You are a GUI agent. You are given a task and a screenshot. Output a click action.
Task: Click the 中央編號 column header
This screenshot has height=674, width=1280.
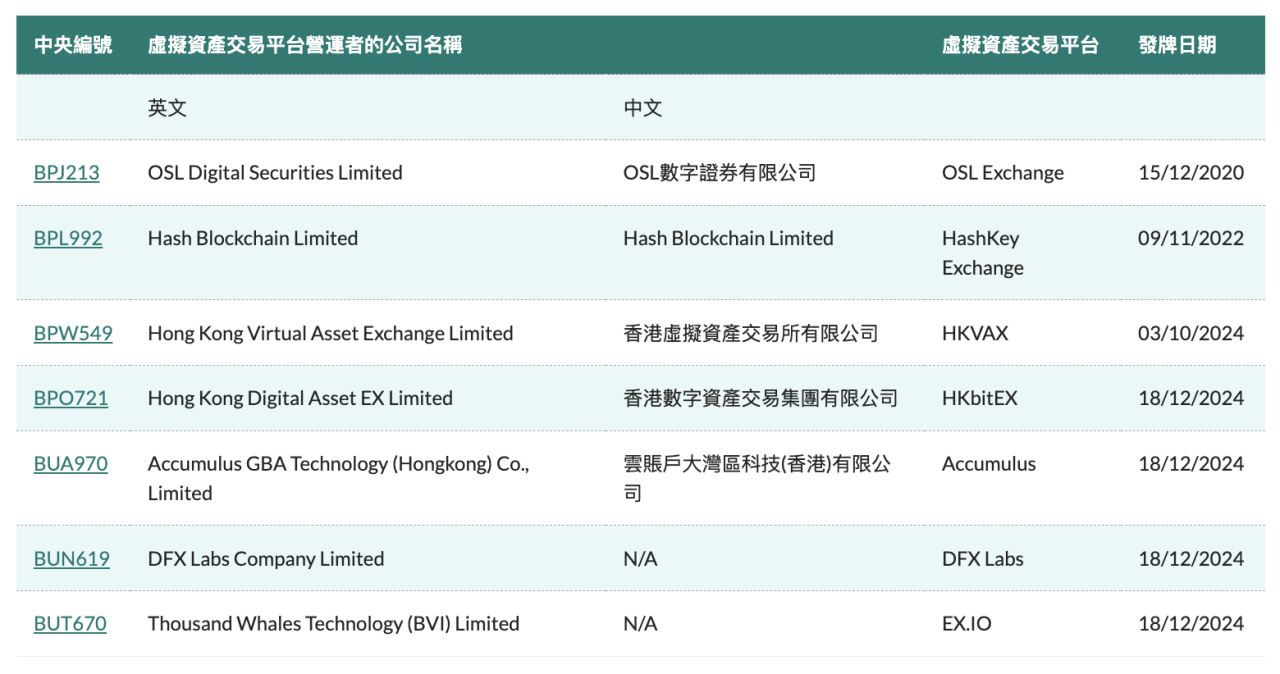pyautogui.click(x=73, y=45)
